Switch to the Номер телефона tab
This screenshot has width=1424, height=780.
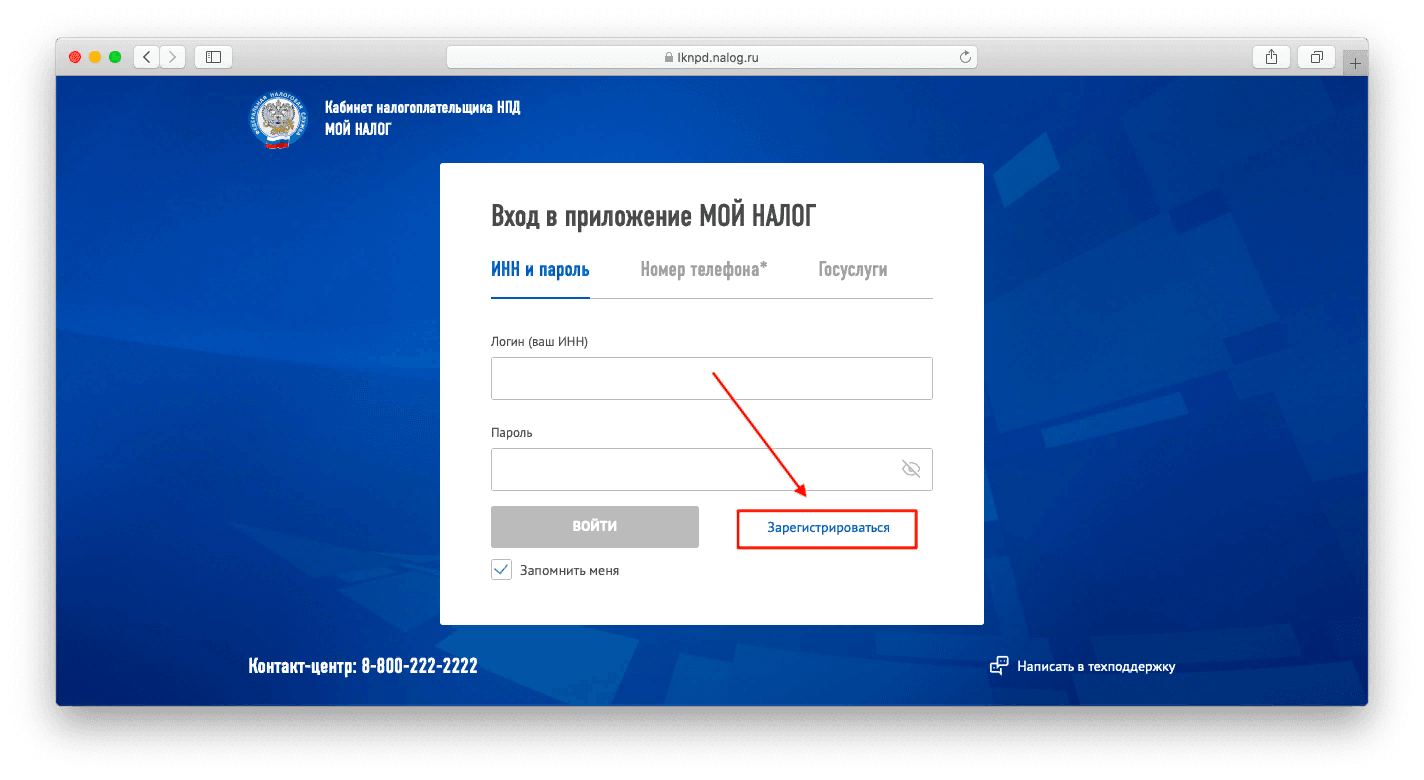point(704,270)
